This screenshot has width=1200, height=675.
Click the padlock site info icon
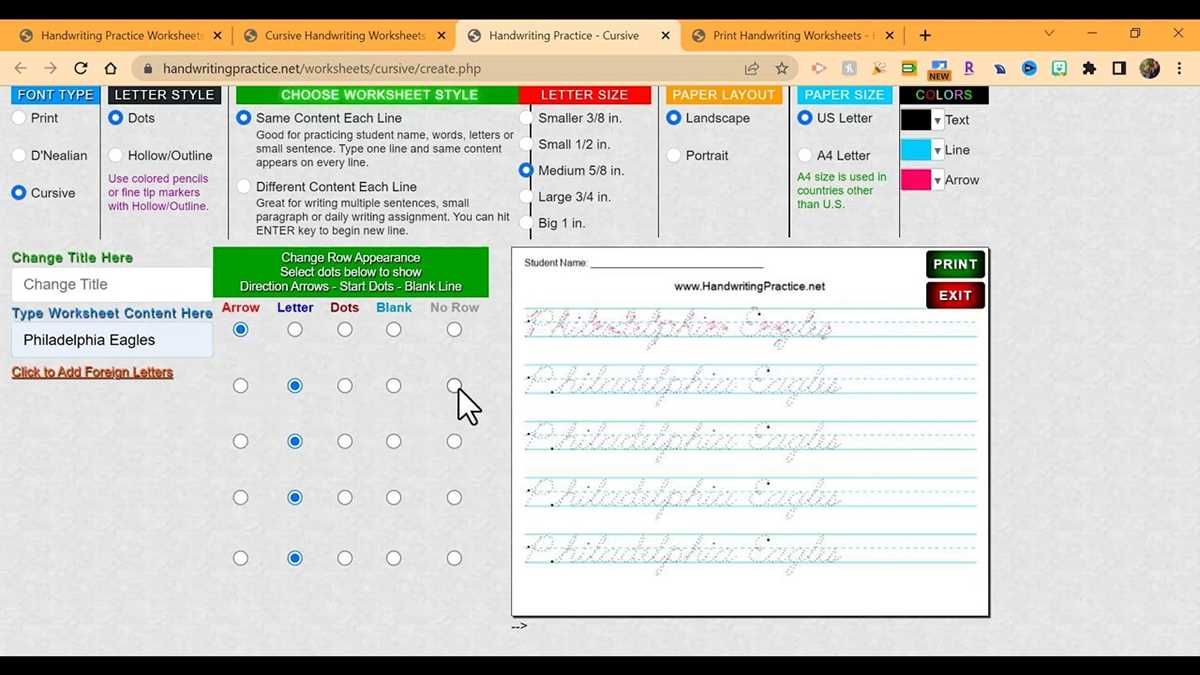pos(148,69)
